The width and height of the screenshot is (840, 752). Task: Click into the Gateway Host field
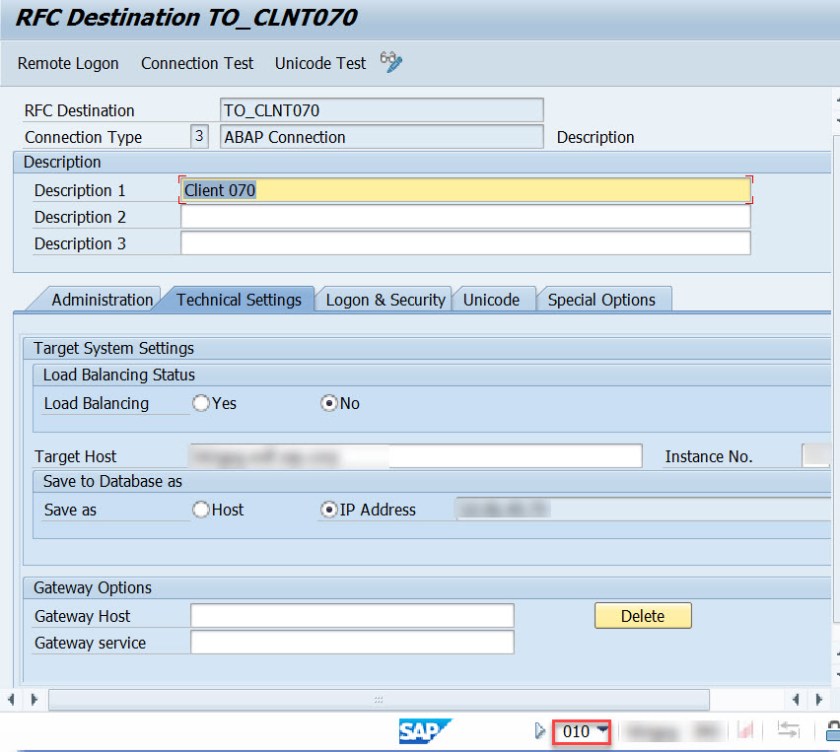coord(352,616)
